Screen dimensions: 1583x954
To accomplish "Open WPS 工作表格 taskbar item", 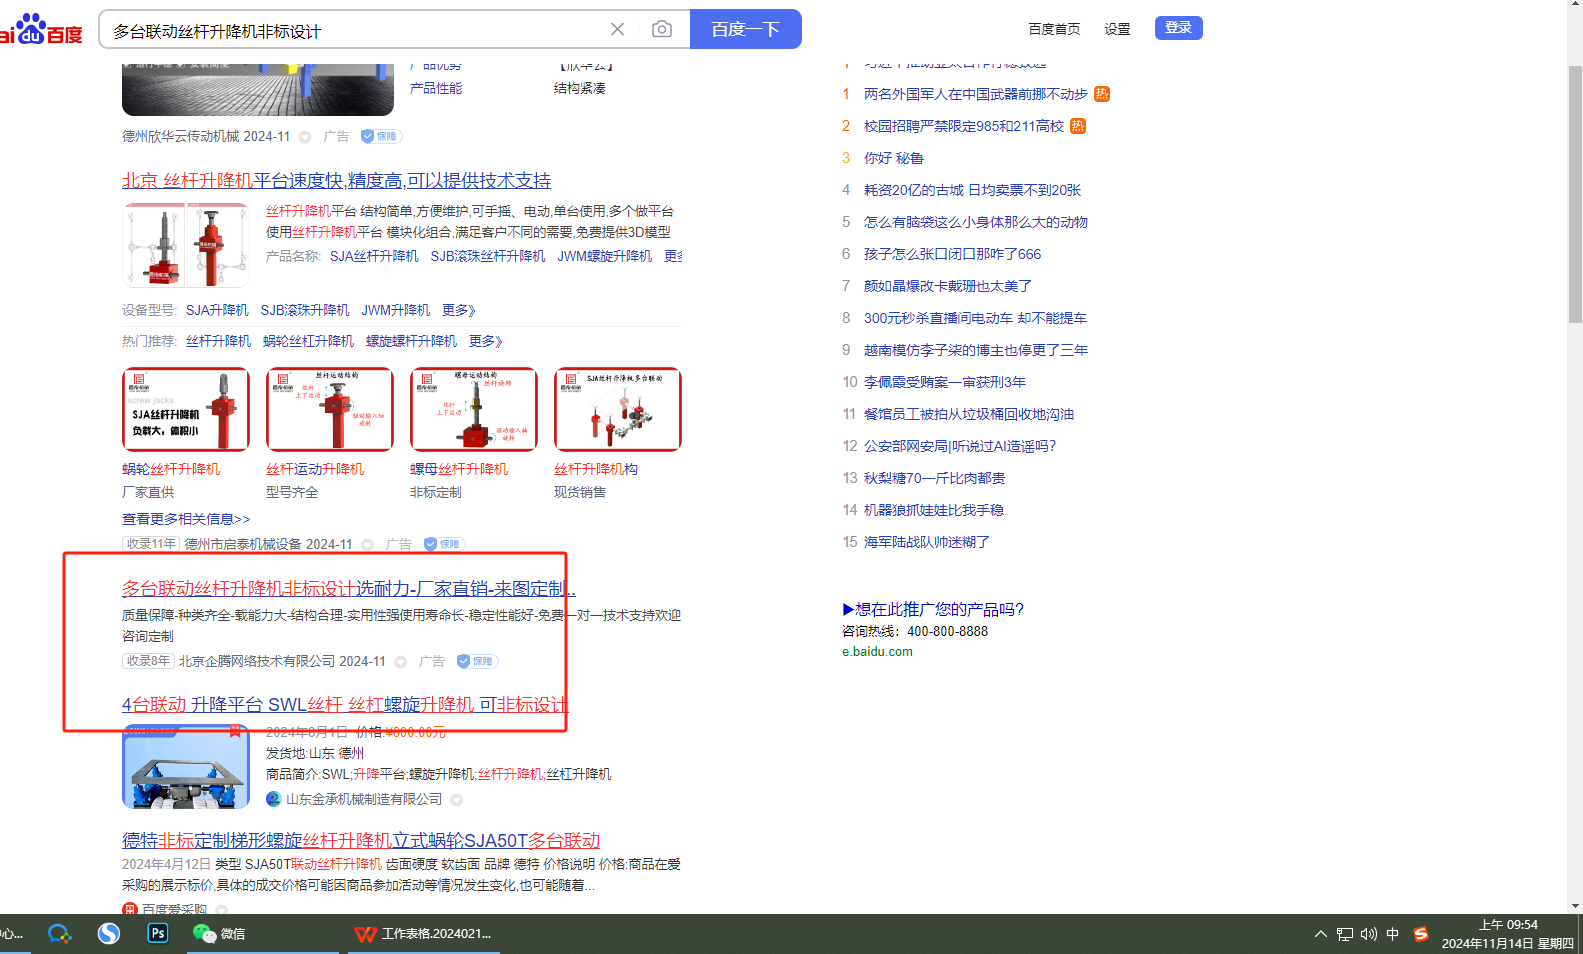I will point(424,934).
